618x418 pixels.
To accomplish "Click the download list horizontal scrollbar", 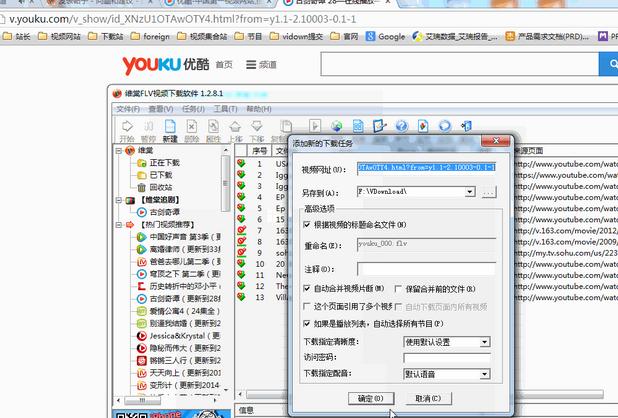I will [x=425, y=394].
